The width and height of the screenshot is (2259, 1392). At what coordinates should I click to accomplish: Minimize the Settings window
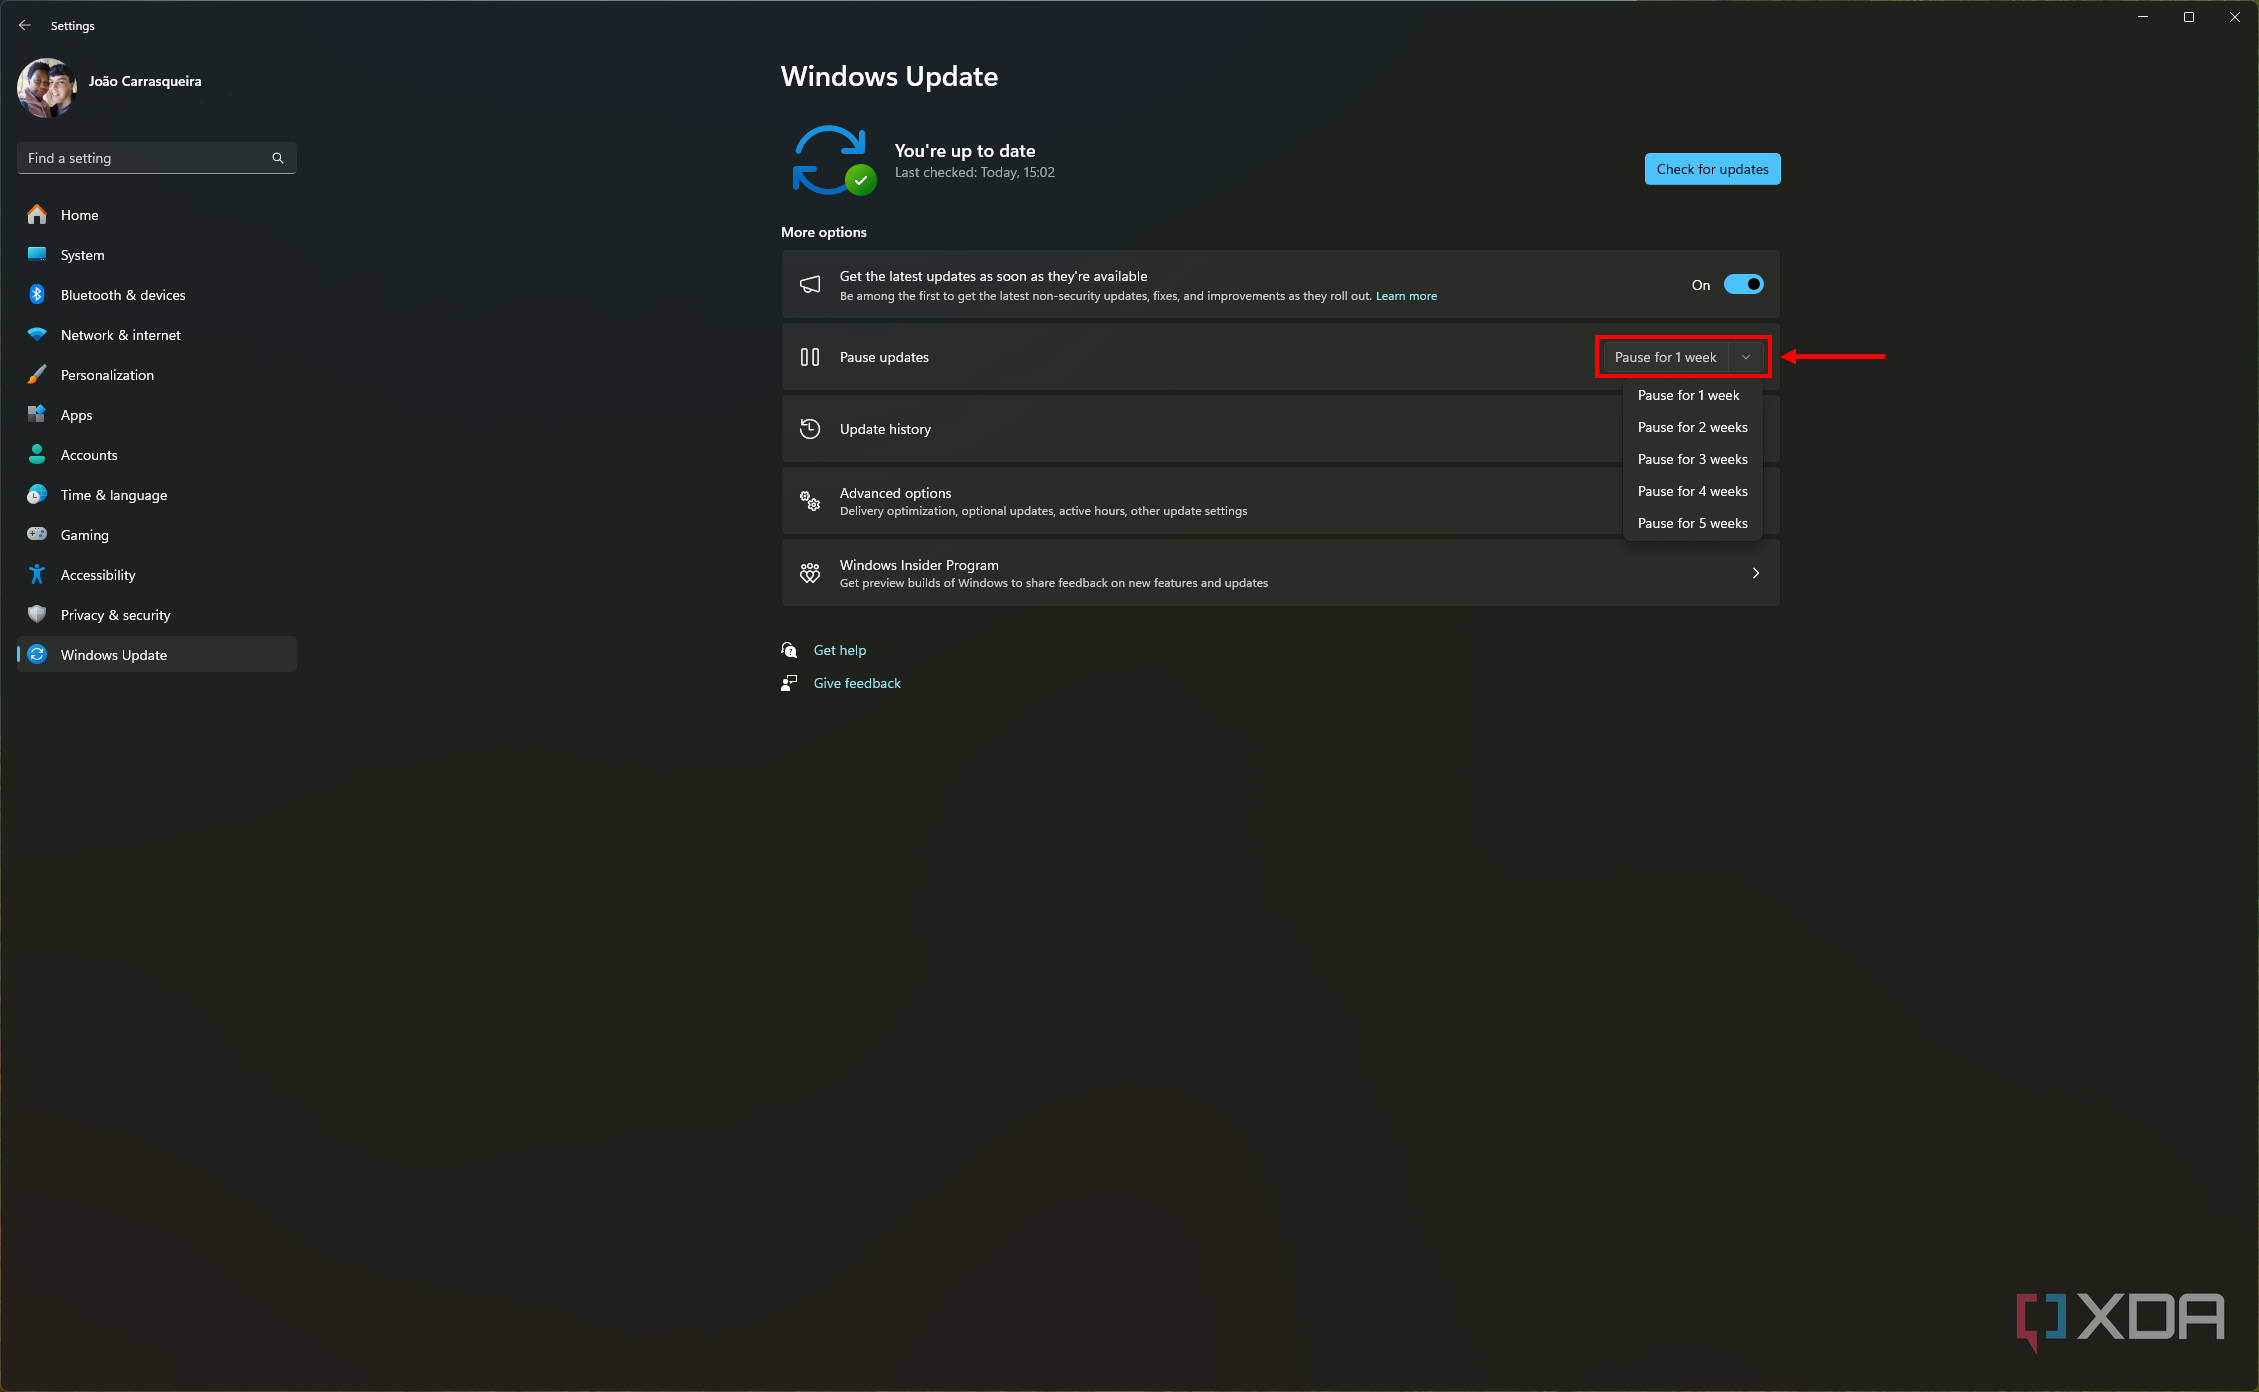click(x=2143, y=17)
